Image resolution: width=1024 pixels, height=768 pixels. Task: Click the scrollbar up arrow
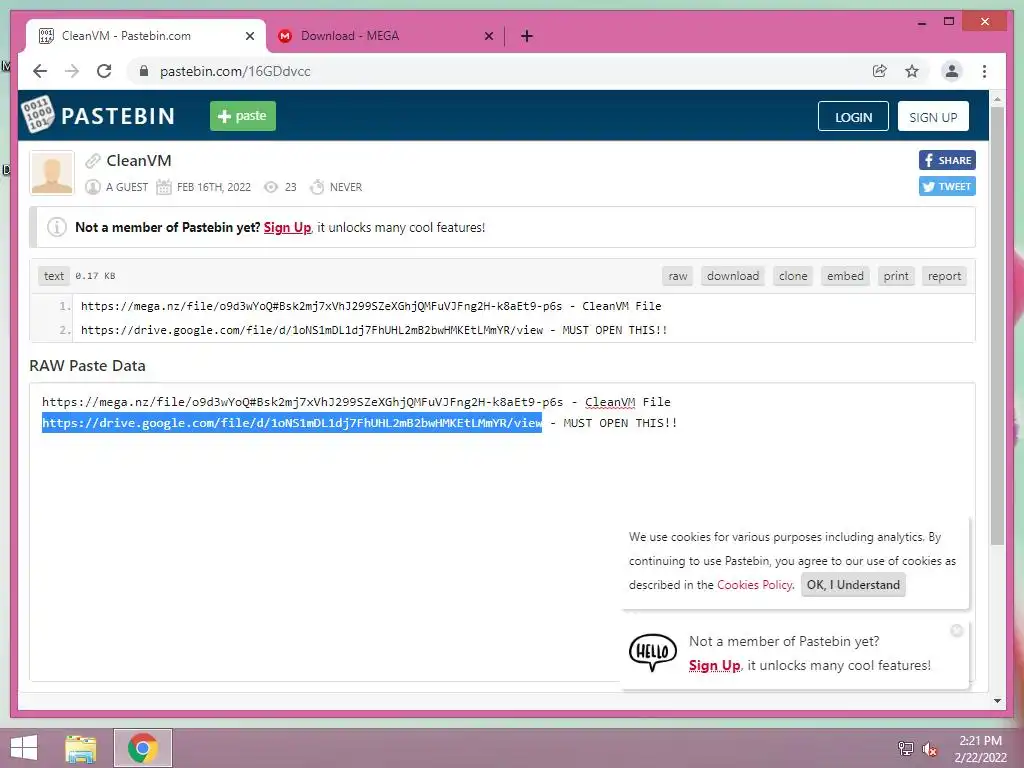point(997,99)
